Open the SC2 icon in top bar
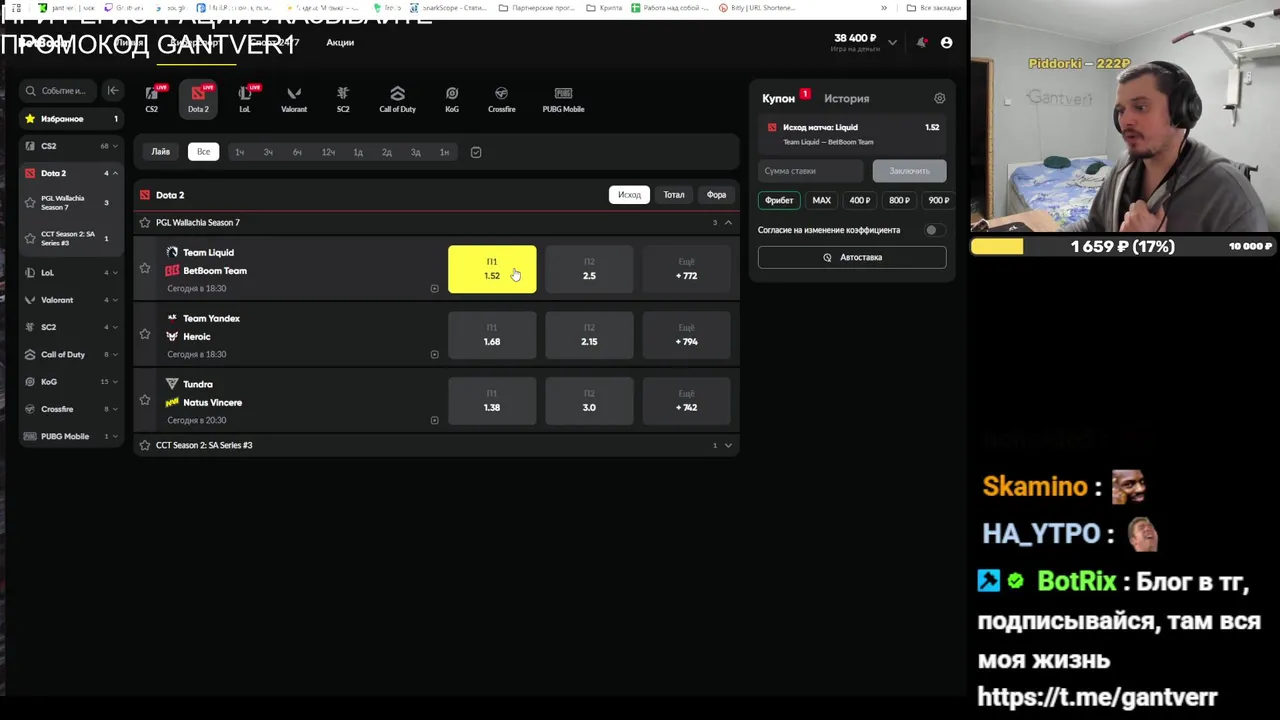Screen dimensions: 1280x720 coord(343,98)
